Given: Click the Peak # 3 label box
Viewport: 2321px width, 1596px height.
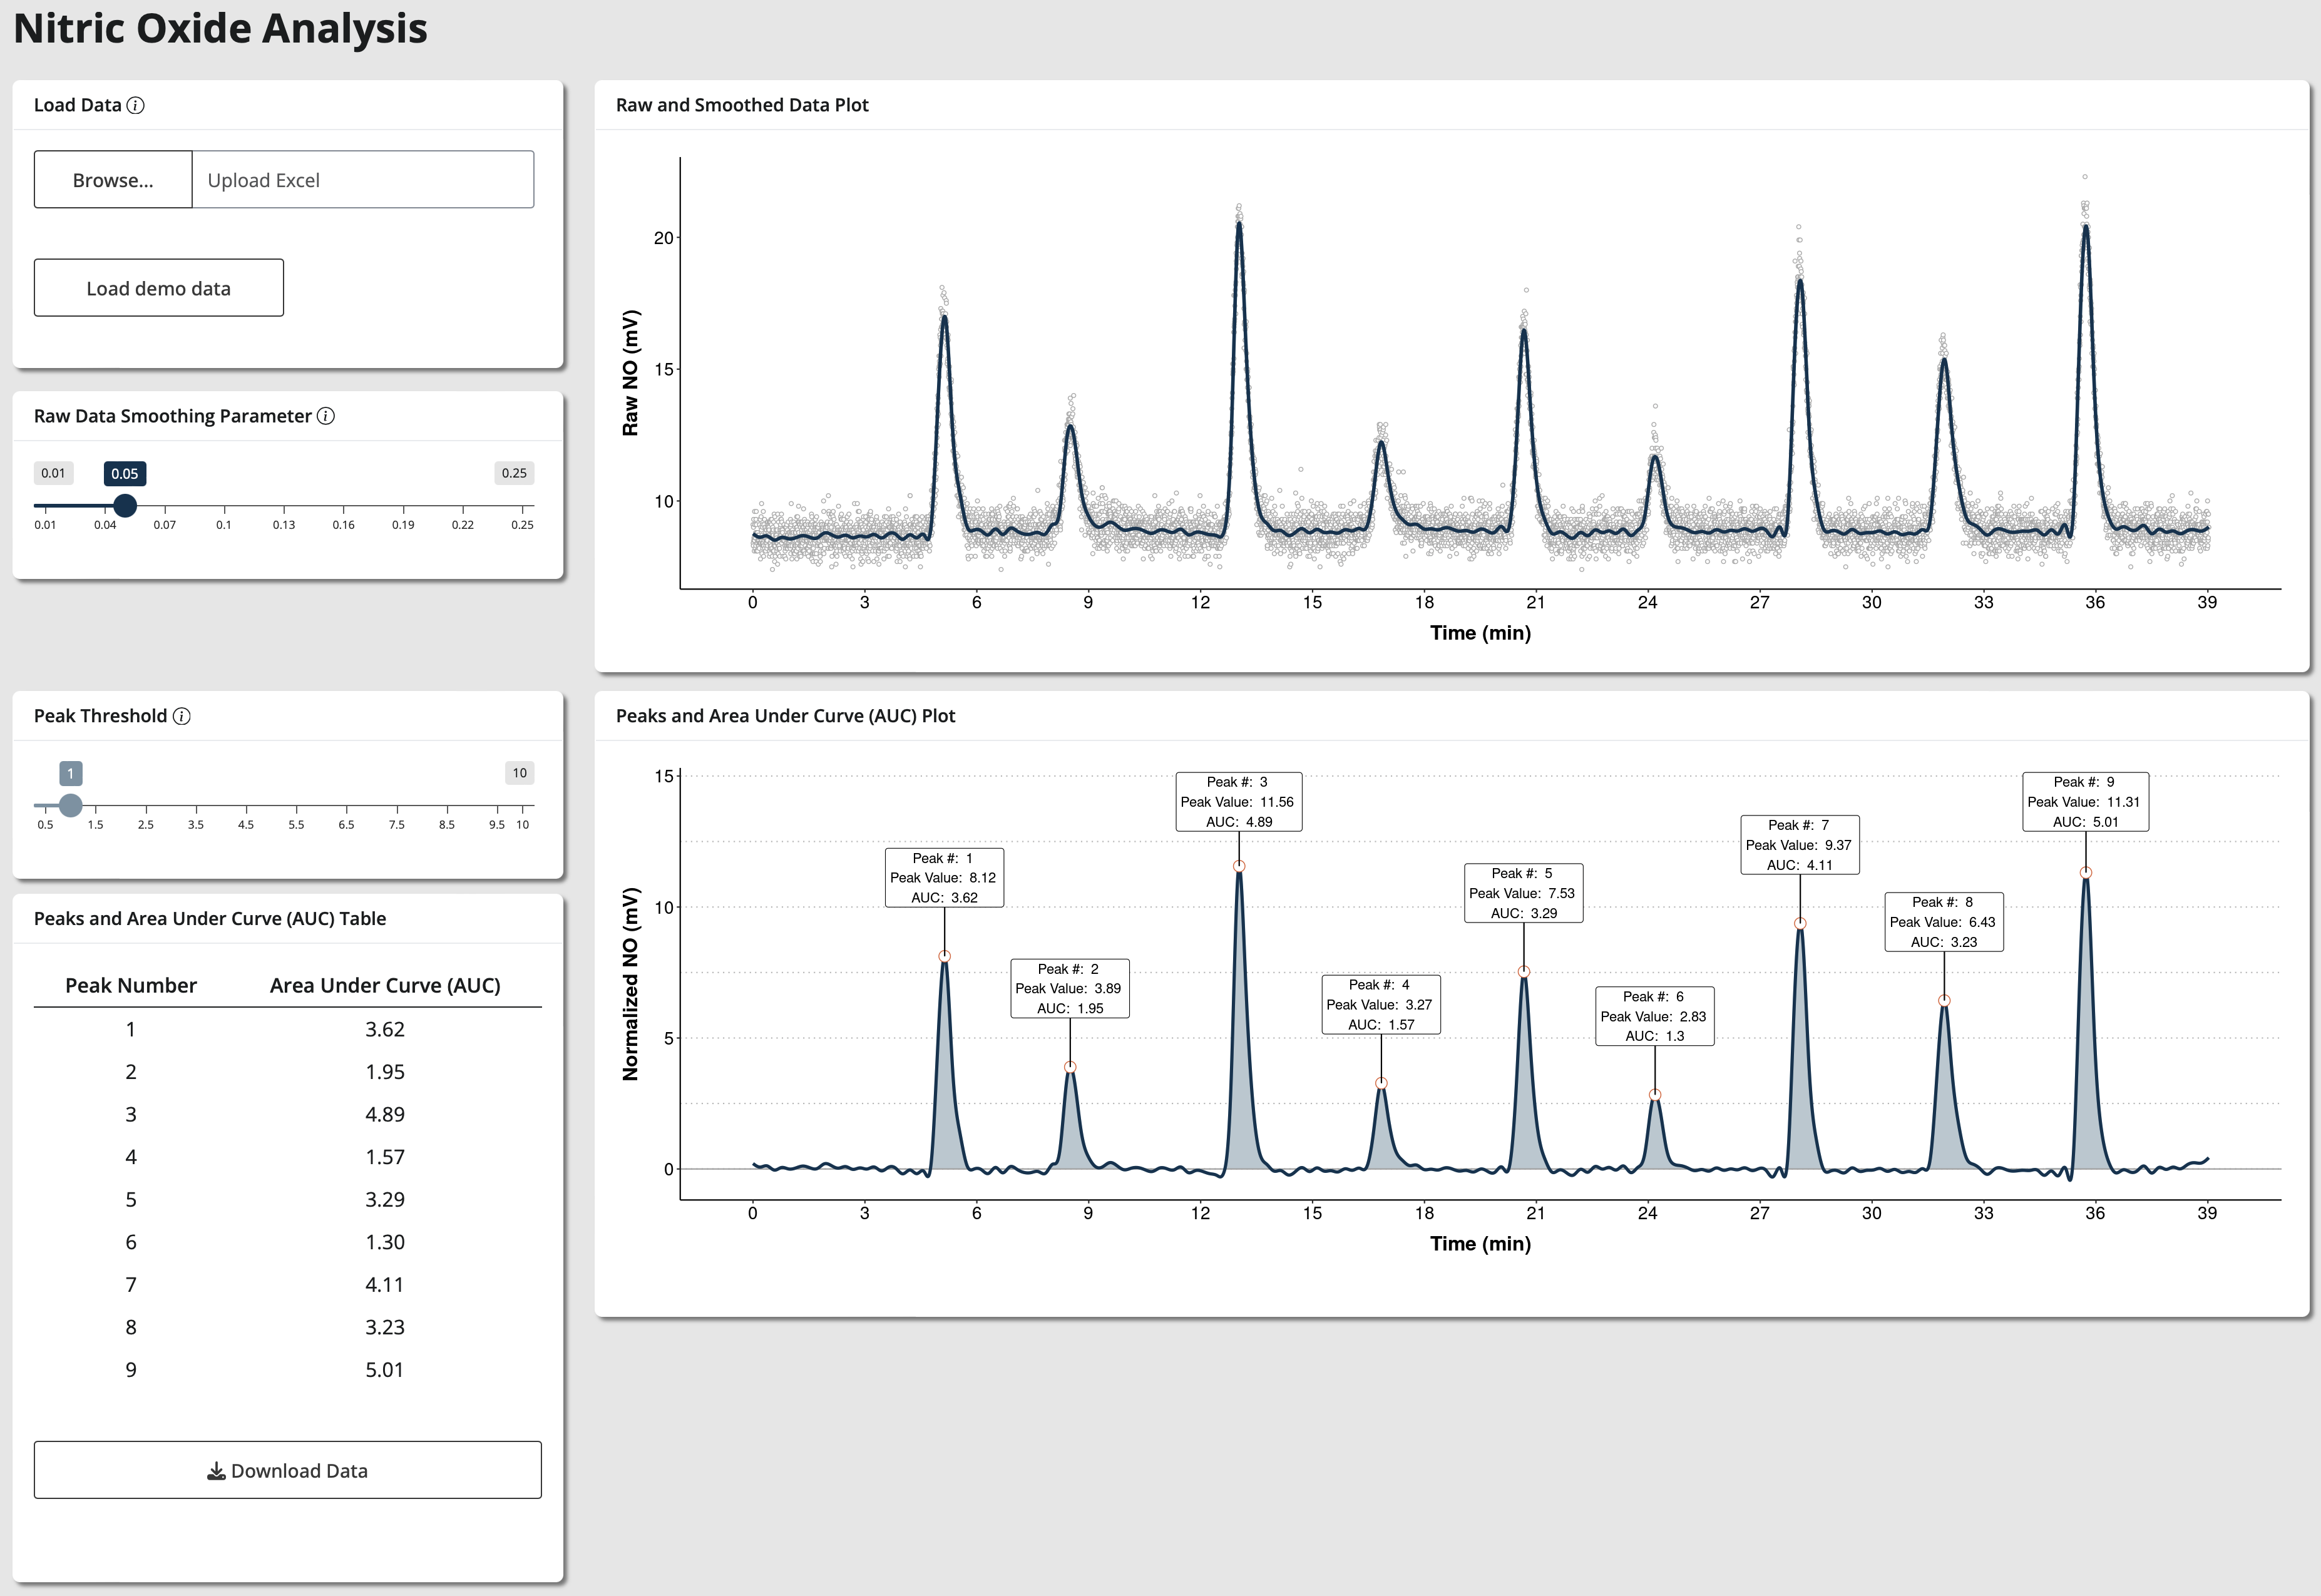Looking at the screenshot, I should (1238, 802).
